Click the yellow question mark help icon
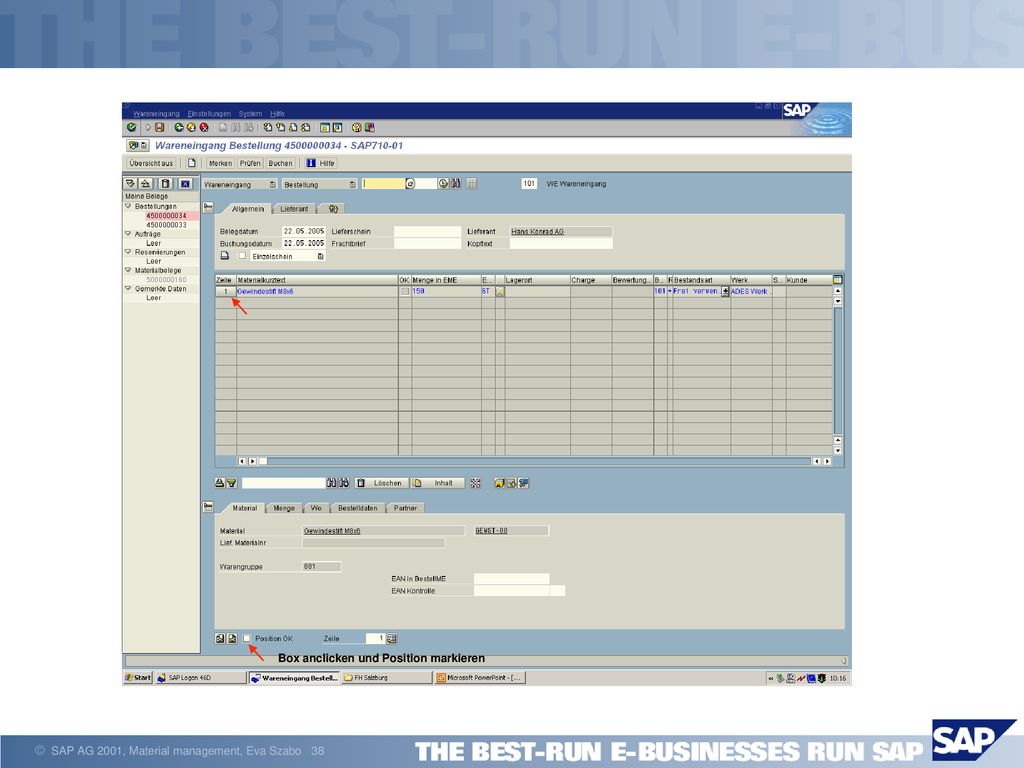Viewport: 1024px width, 768px height. pos(357,127)
